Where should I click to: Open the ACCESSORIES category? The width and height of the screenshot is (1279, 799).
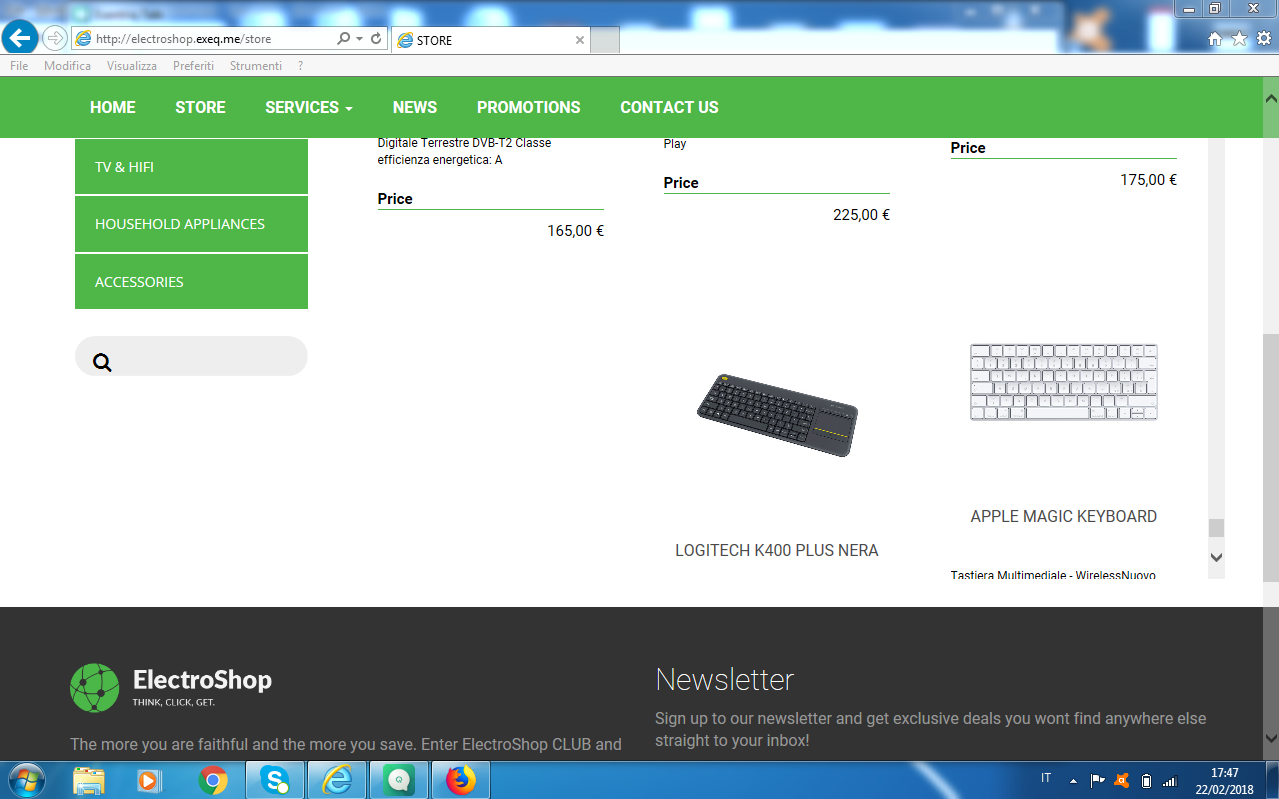[139, 282]
